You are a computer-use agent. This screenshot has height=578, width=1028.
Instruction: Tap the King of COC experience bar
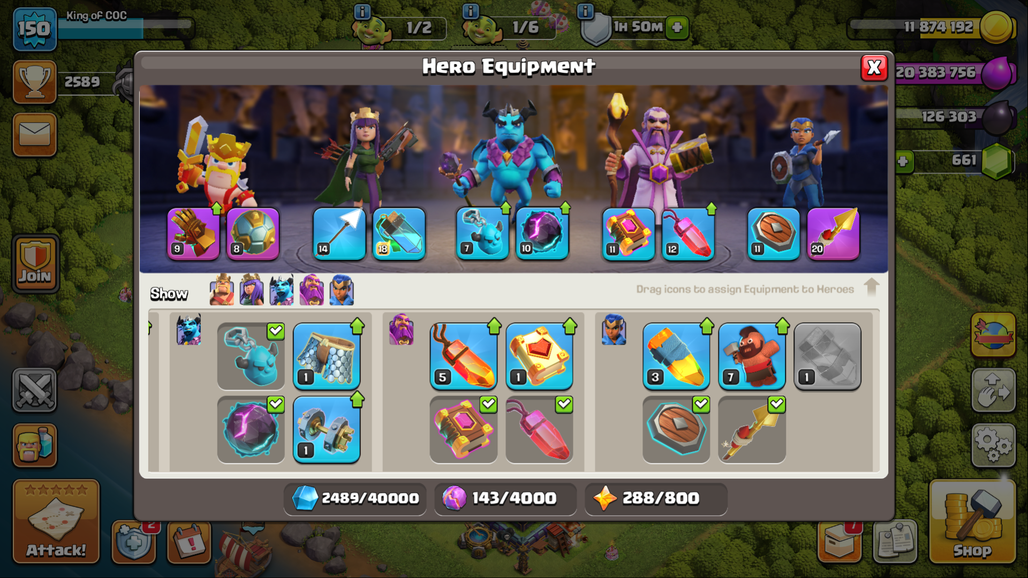coord(125,28)
